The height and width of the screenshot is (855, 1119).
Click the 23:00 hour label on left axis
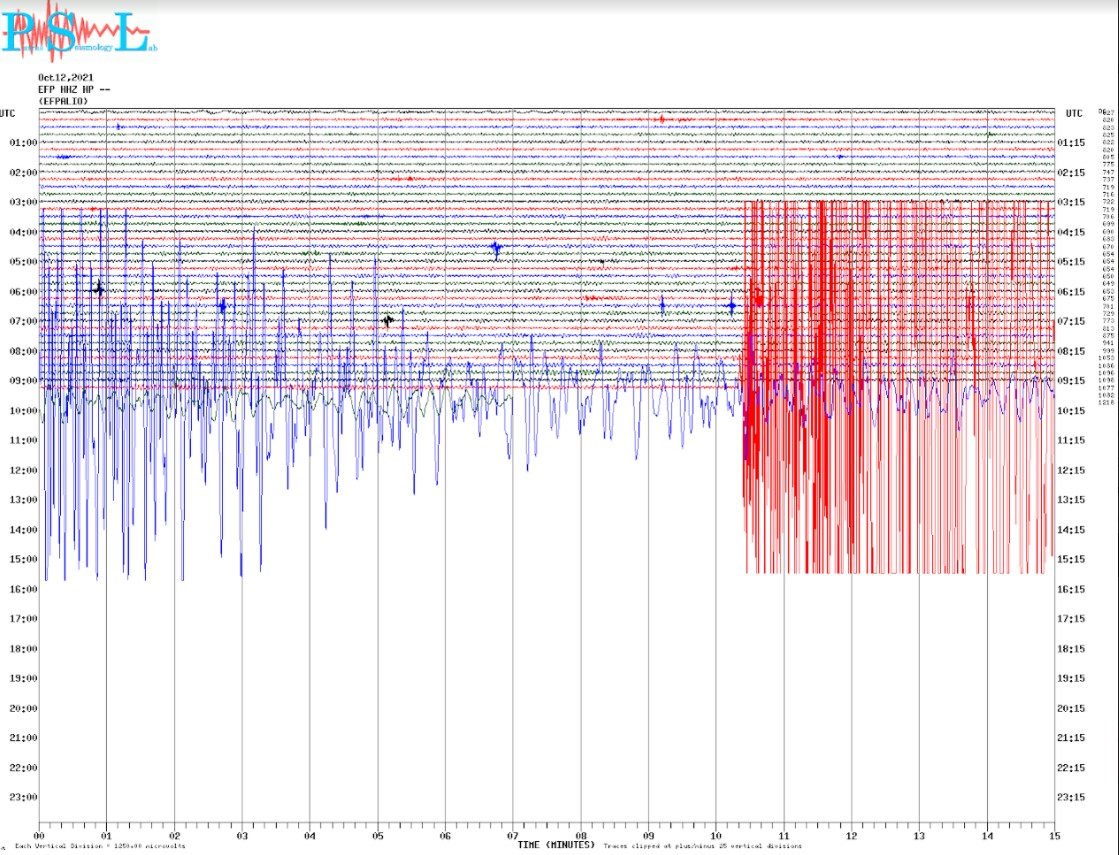point(23,797)
